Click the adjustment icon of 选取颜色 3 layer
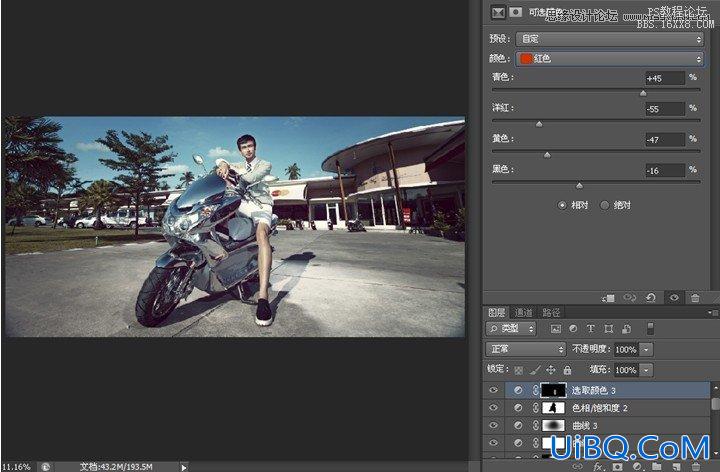 tap(518, 390)
